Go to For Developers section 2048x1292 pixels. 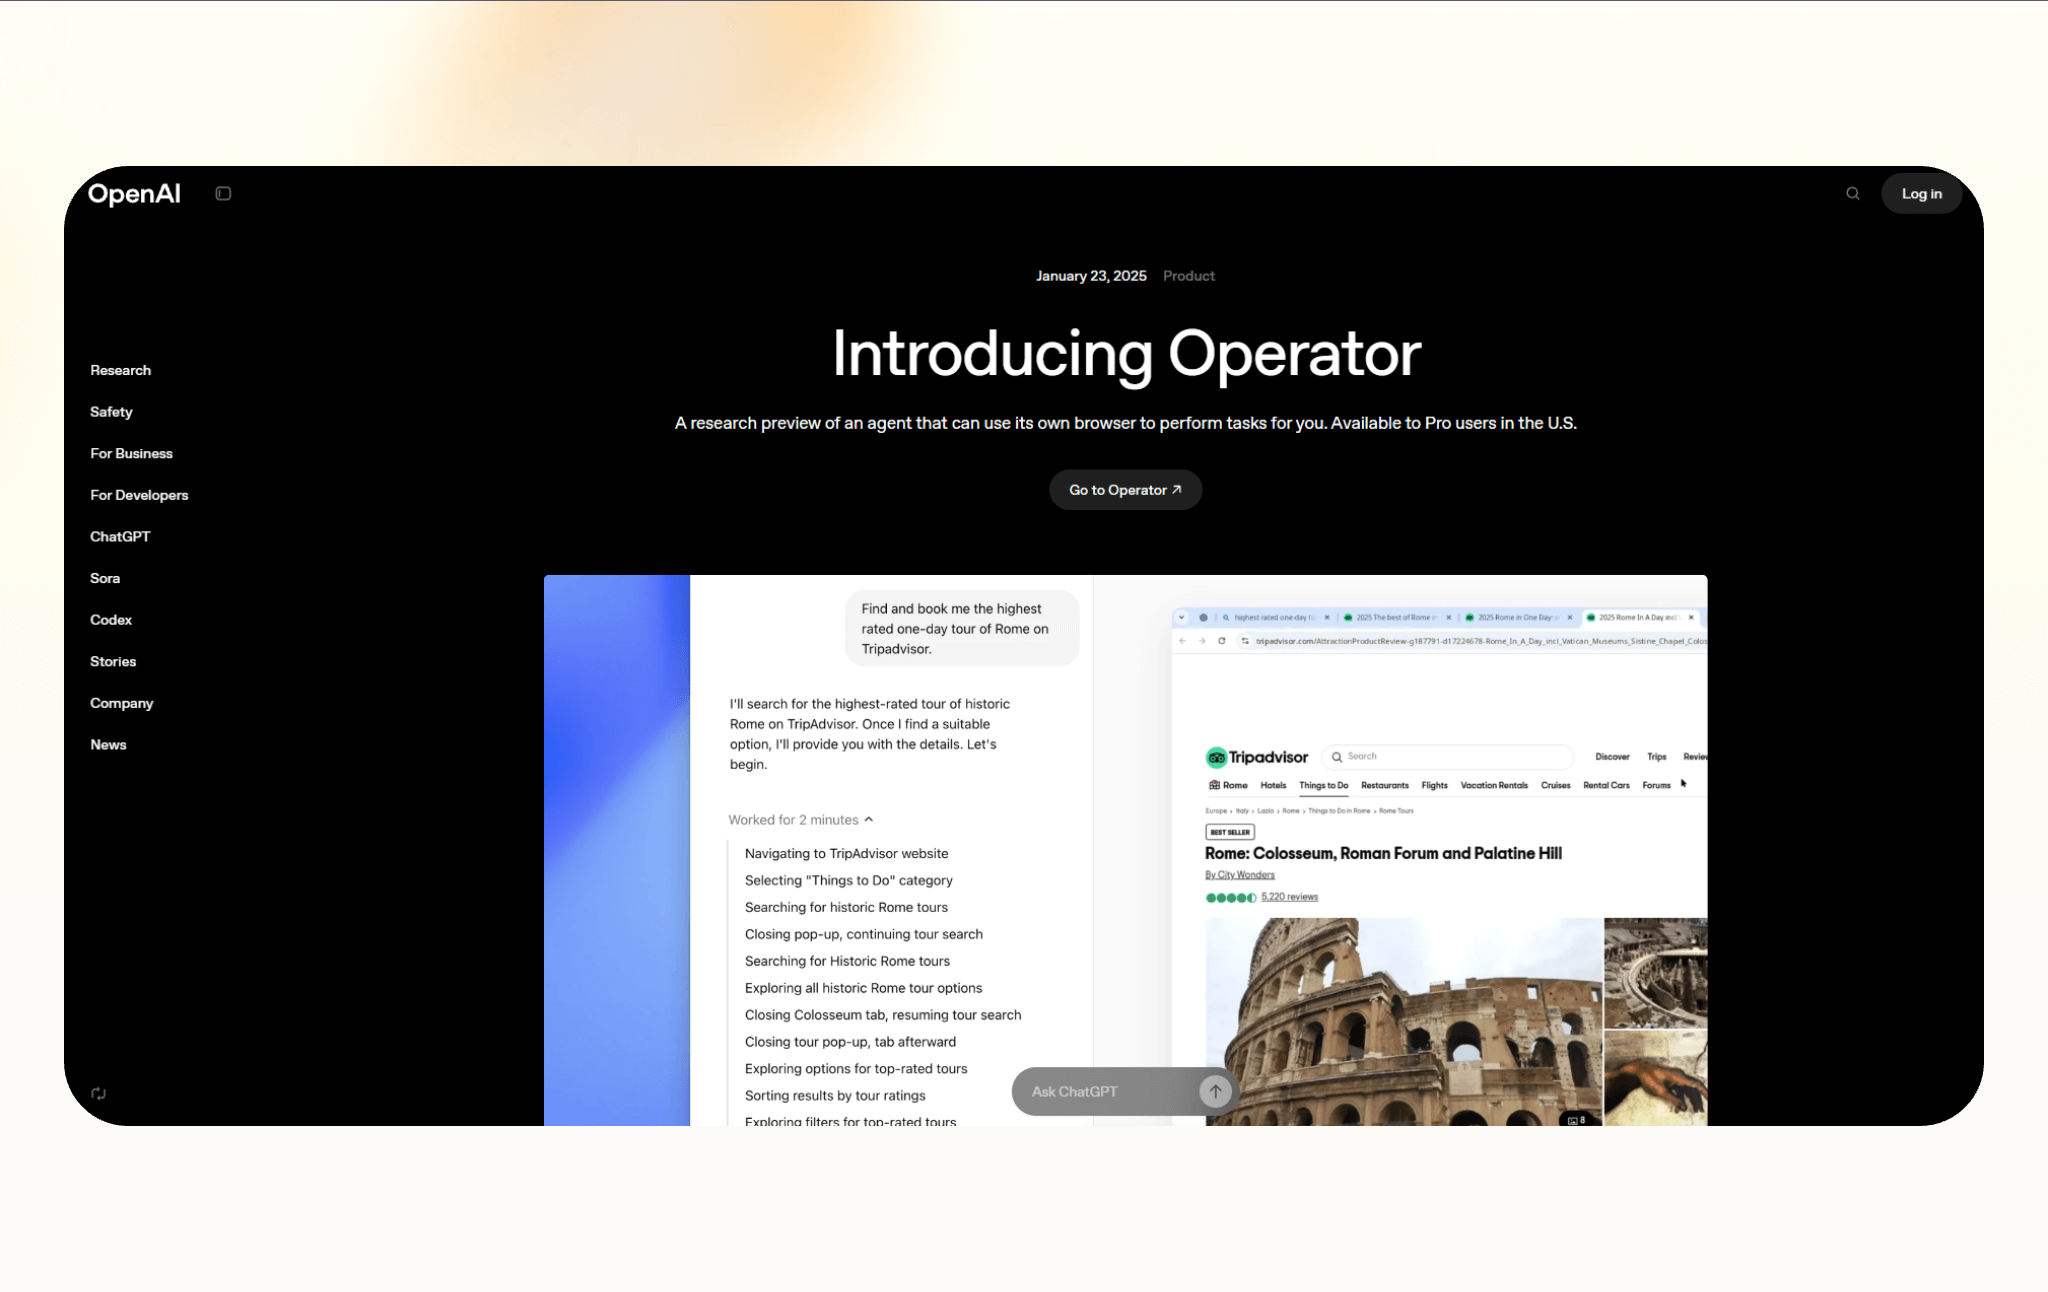(x=139, y=495)
